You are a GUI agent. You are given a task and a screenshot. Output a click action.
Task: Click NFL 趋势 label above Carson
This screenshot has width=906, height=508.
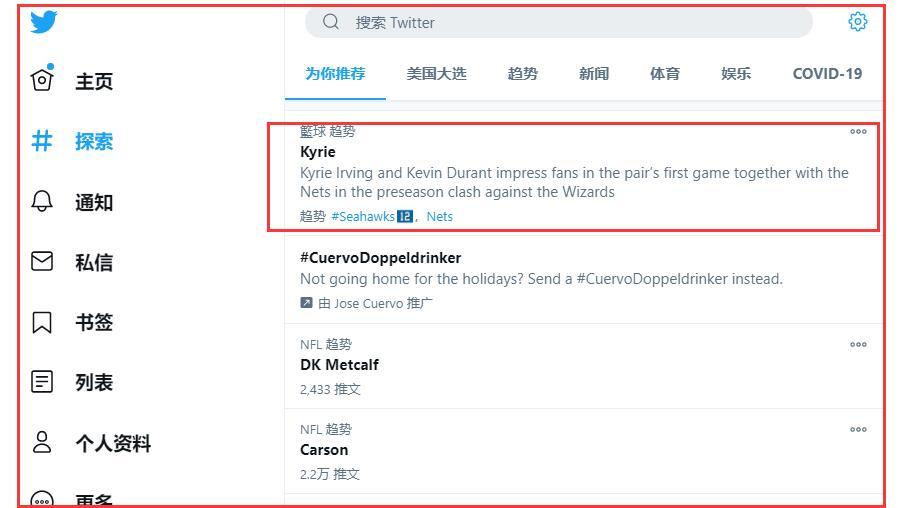pyautogui.click(x=326, y=429)
